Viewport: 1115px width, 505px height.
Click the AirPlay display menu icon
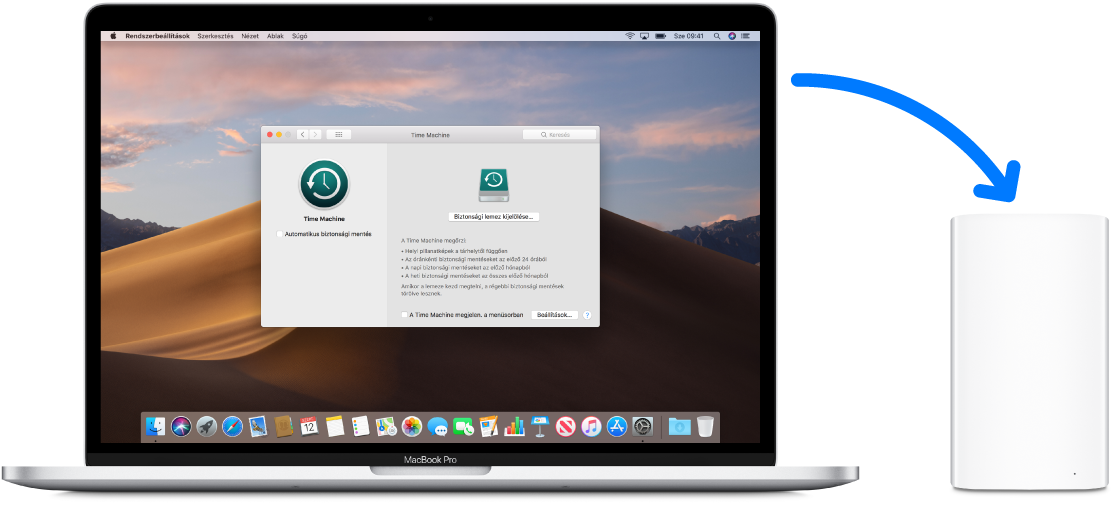click(x=645, y=36)
